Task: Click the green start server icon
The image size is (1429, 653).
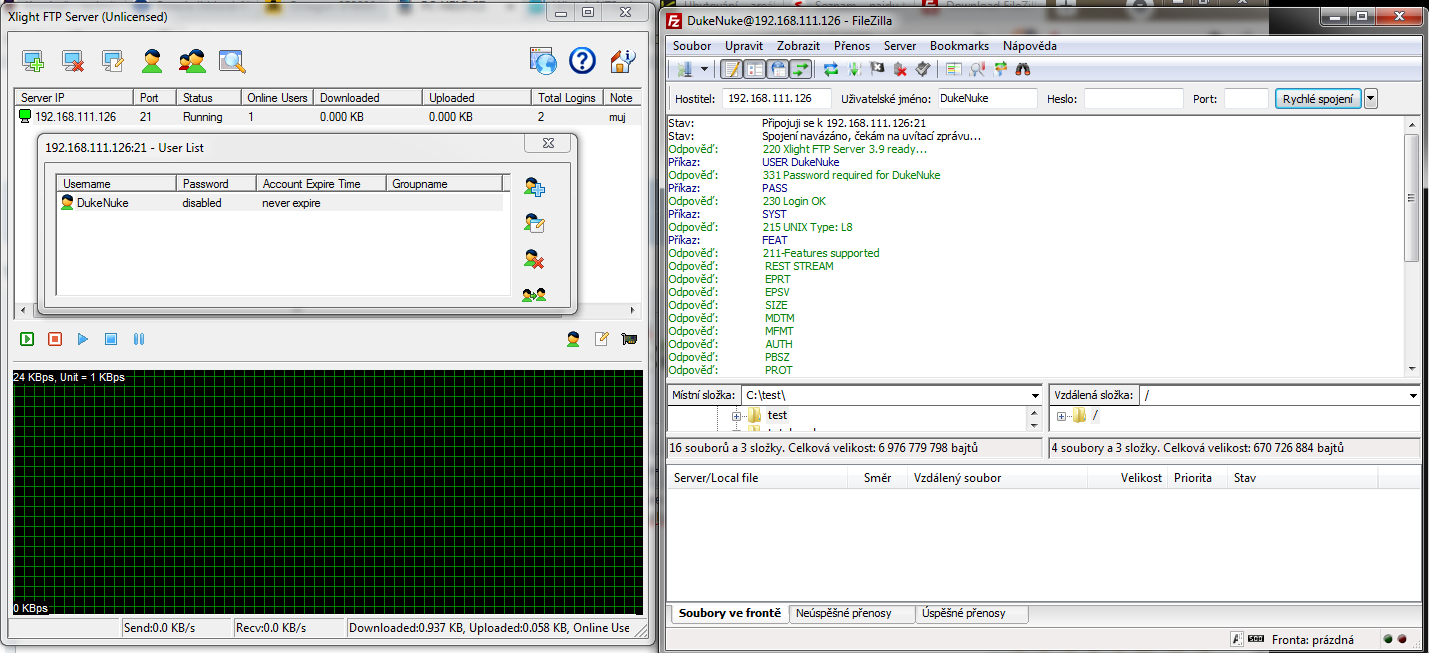Action: pos(27,340)
